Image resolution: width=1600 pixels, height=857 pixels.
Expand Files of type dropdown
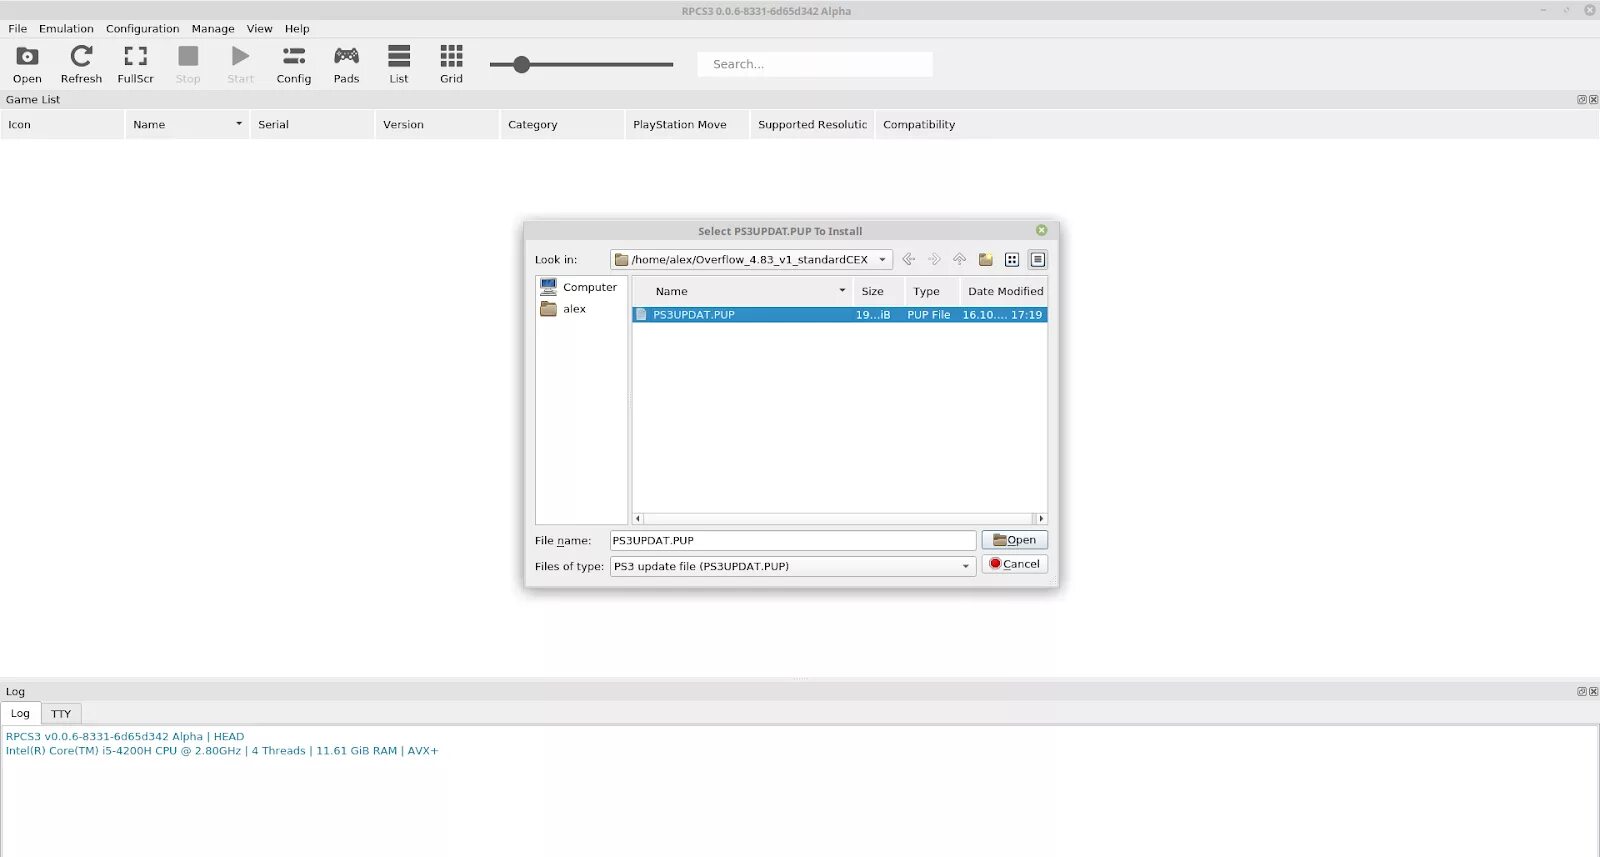[793, 567]
